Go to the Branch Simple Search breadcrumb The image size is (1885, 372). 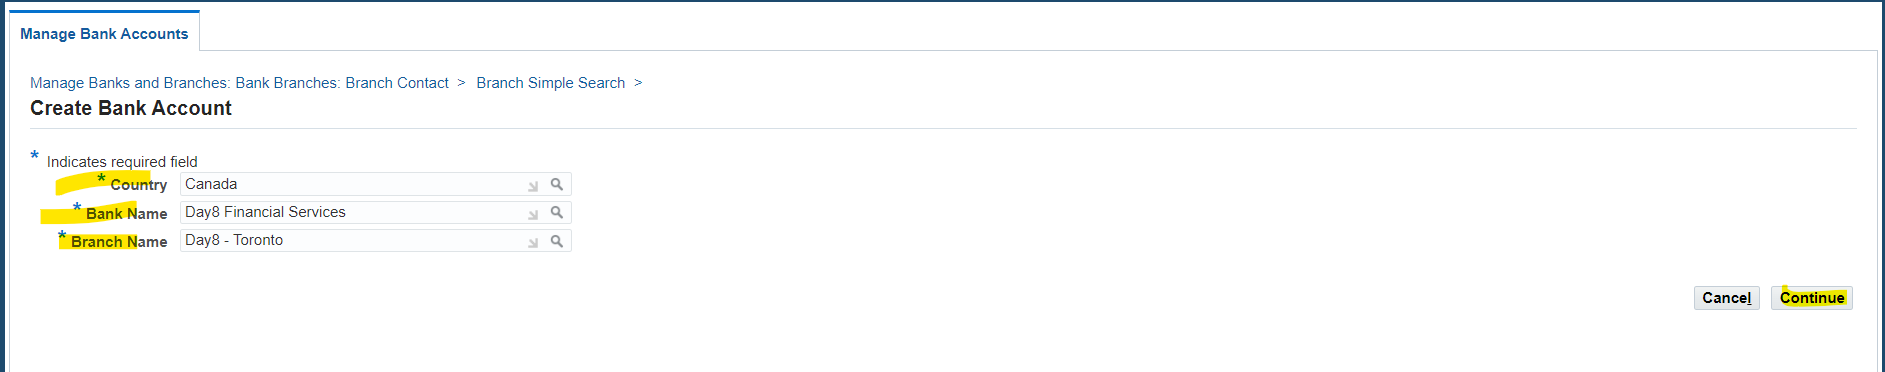point(550,83)
